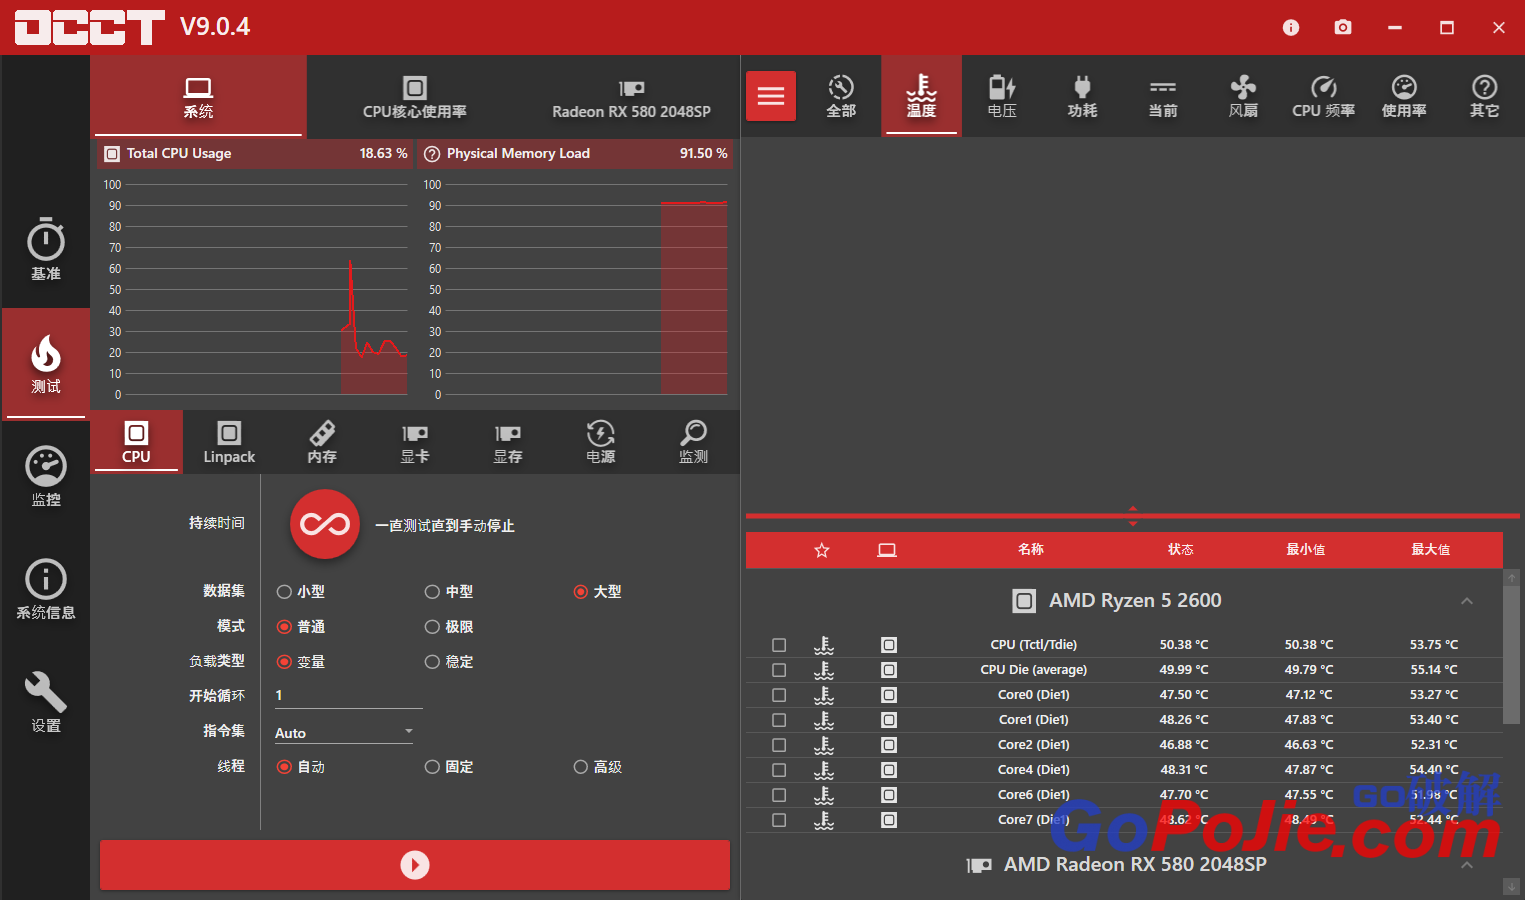Click the favorites star column header
The image size is (1525, 900).
822,550
